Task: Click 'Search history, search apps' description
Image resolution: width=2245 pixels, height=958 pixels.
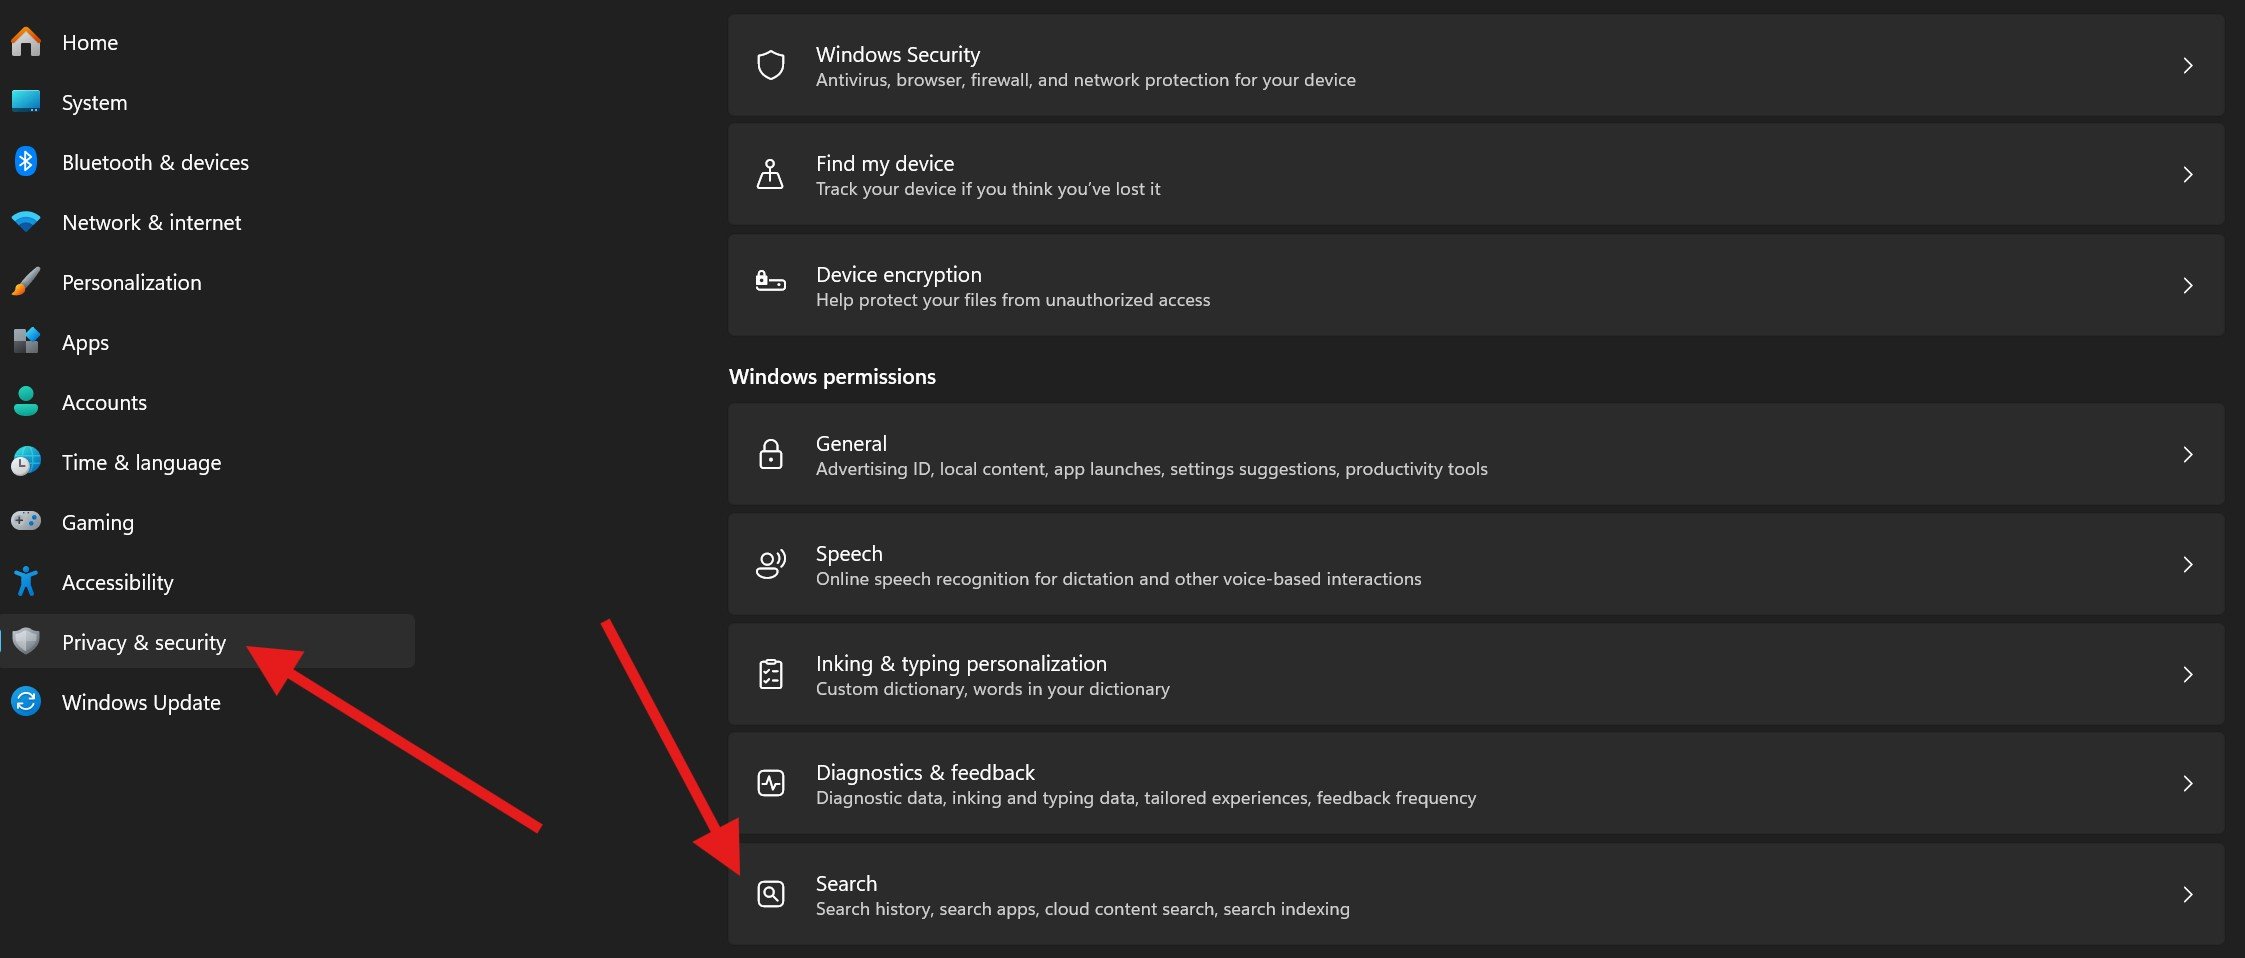Action: tap(1083, 909)
